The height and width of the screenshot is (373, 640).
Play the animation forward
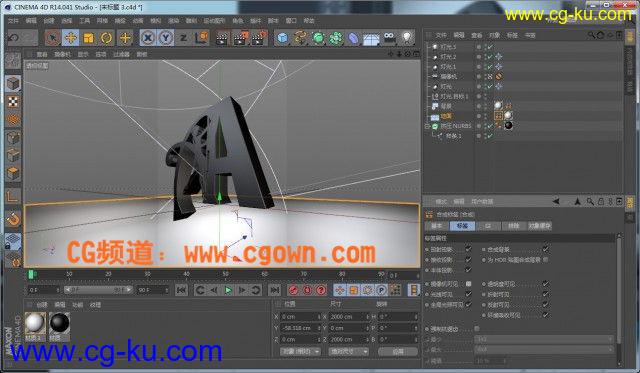pos(228,290)
